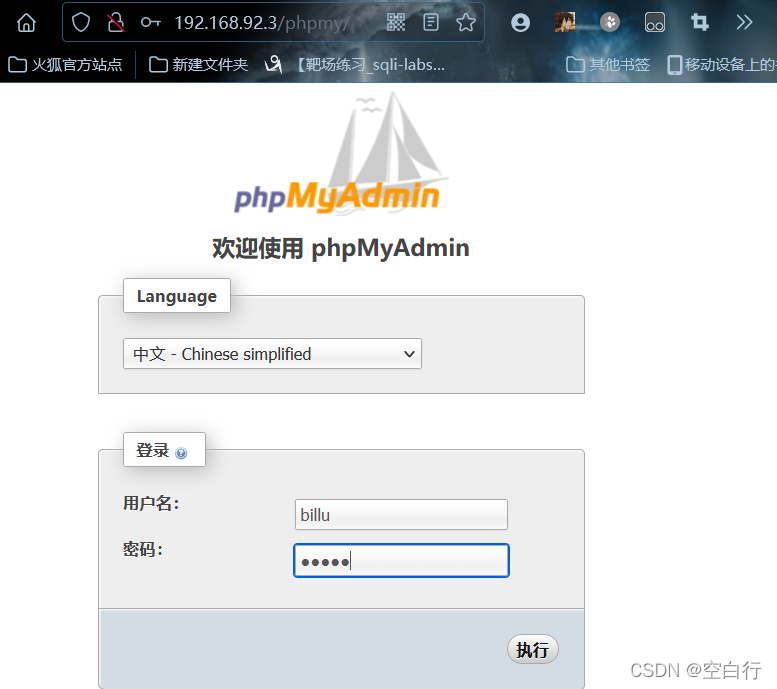777x689 pixels.
Task: Open the sqli-labs bookmark
Action: coord(355,64)
